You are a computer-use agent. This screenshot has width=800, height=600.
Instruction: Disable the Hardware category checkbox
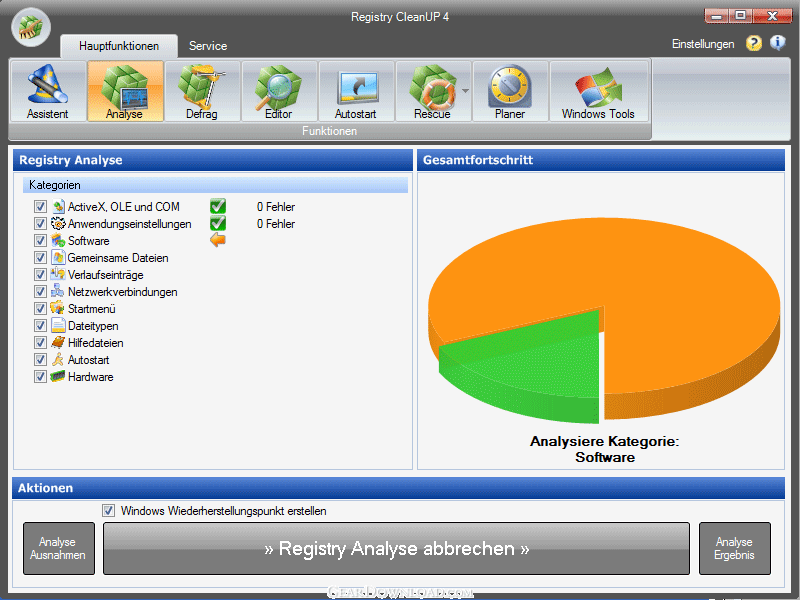[40, 377]
